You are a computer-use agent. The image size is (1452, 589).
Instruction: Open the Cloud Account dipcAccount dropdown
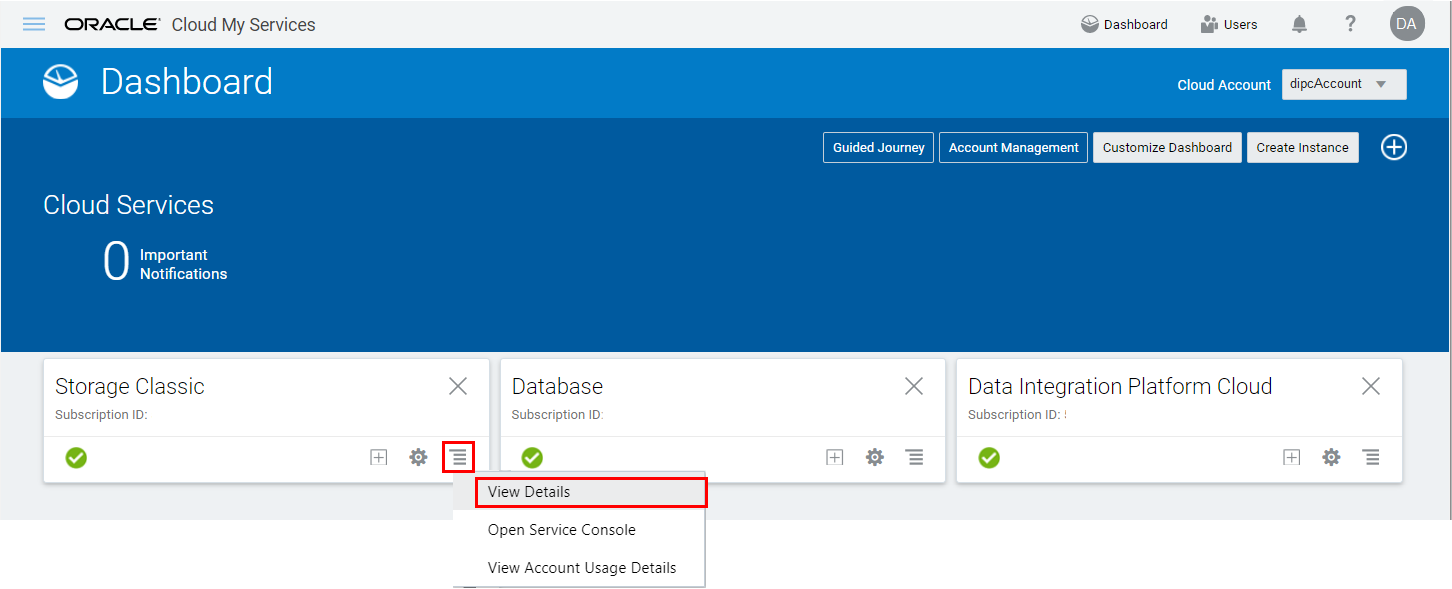pos(1344,84)
